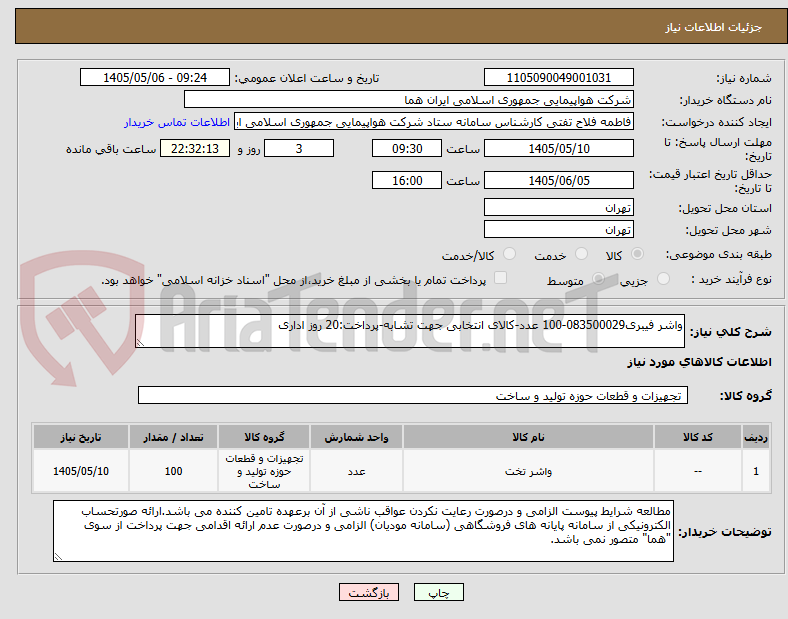This screenshot has height=619, width=788.
Task: Click the validity time field 16:00
Action: point(407,180)
